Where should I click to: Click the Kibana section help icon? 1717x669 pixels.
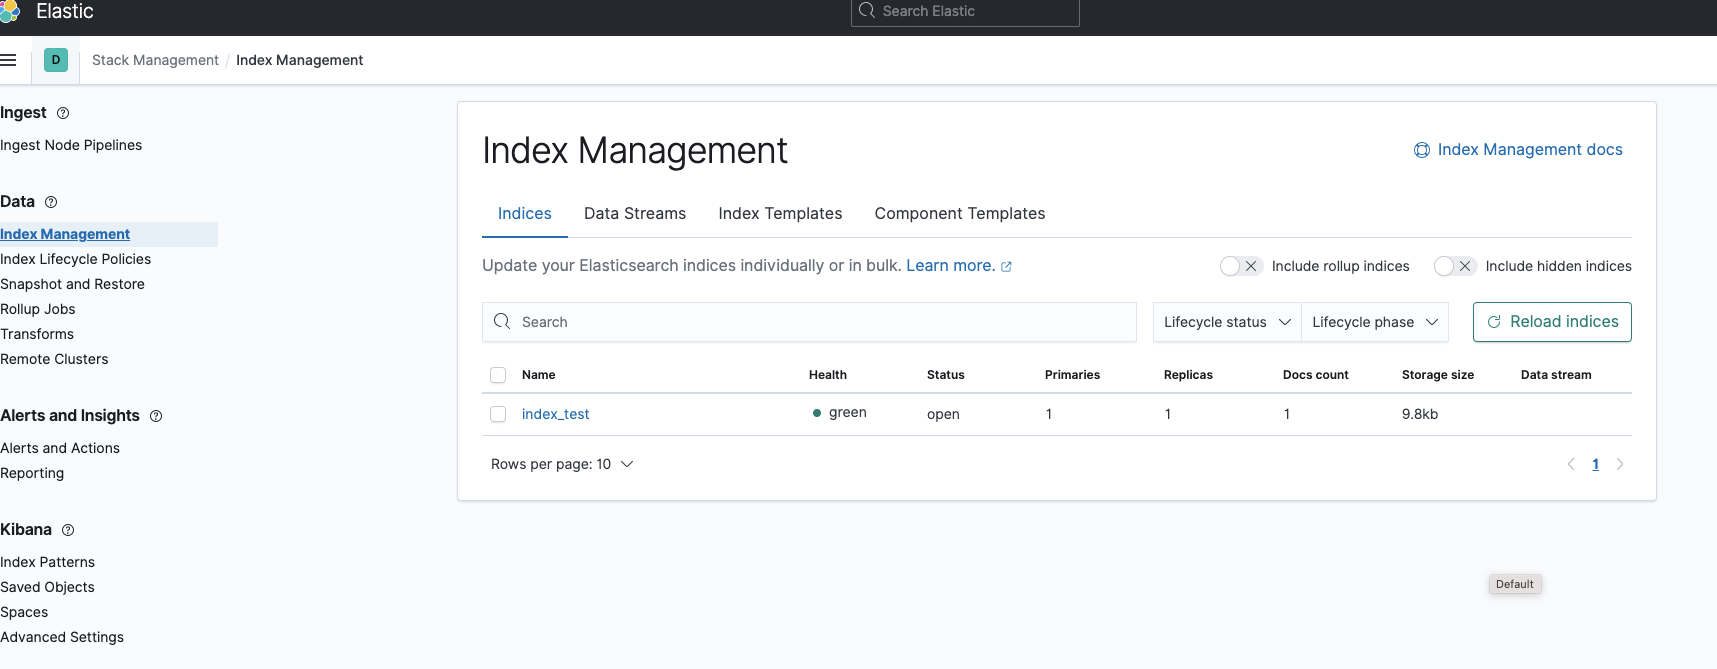coord(68,530)
